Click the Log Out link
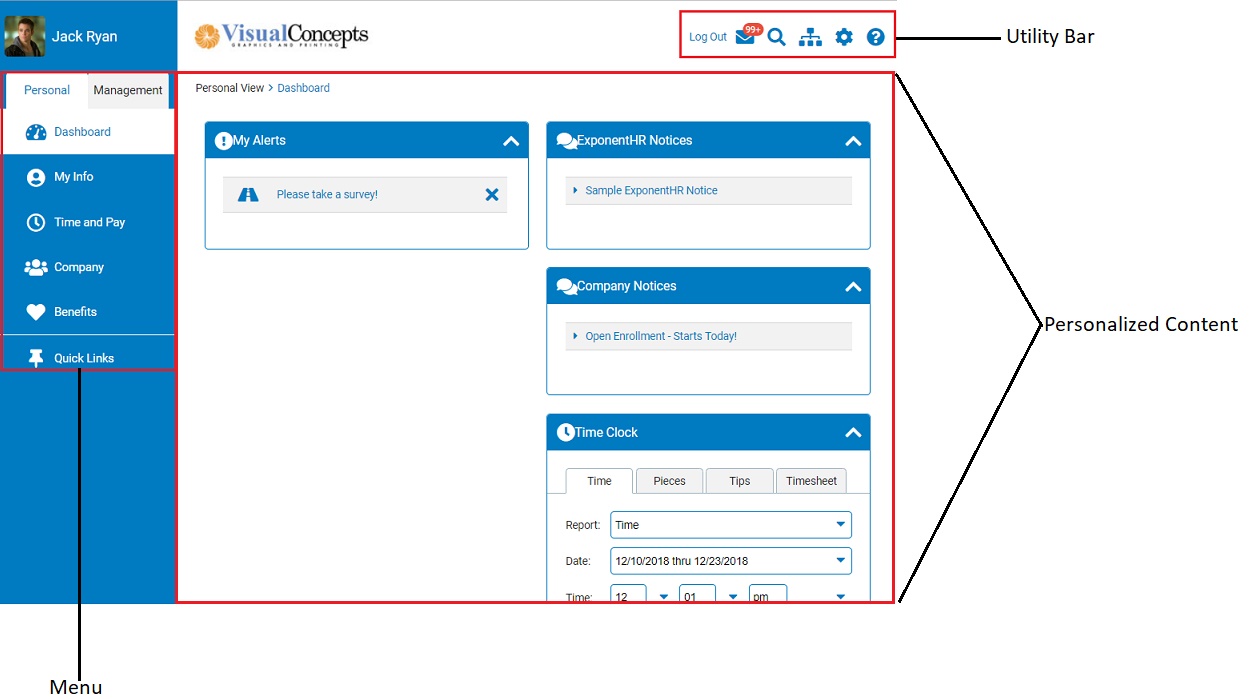Image resolution: width=1256 pixels, height=699 pixels. pos(707,36)
